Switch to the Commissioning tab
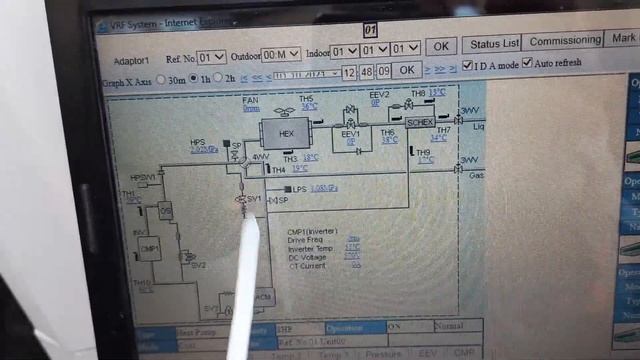The image size is (640, 360). click(565, 41)
